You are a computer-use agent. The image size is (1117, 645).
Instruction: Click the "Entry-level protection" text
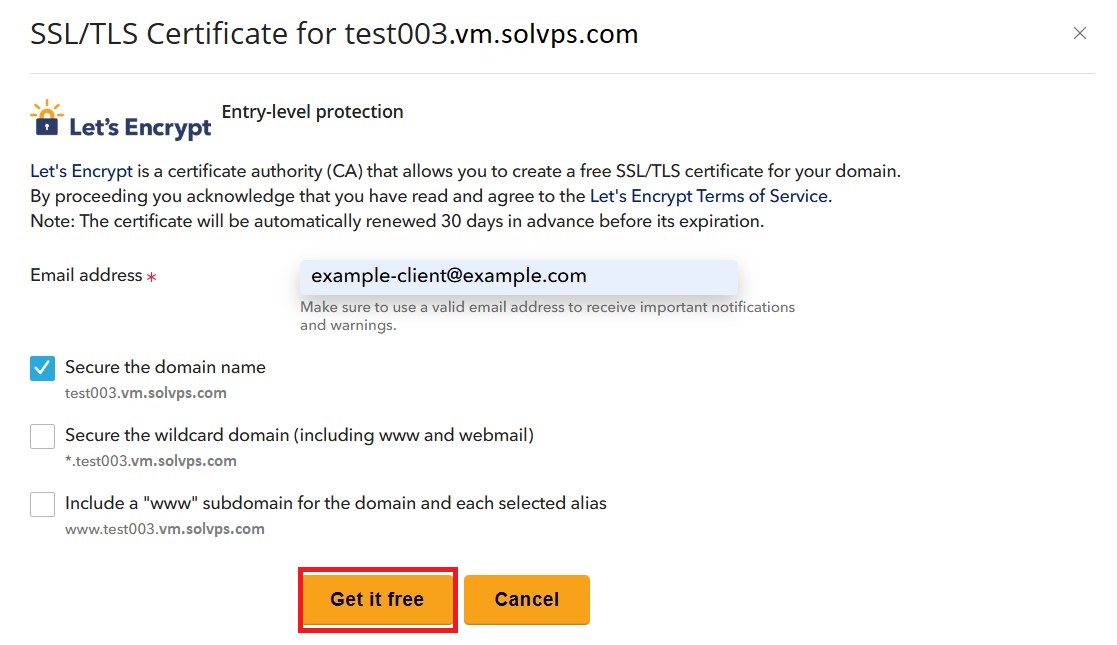[312, 112]
